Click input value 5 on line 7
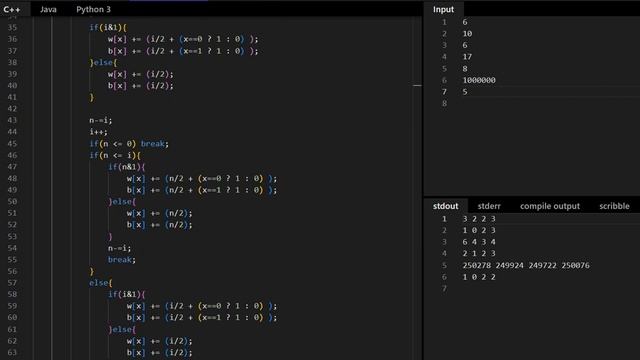This screenshot has width=640, height=360. [x=465, y=92]
